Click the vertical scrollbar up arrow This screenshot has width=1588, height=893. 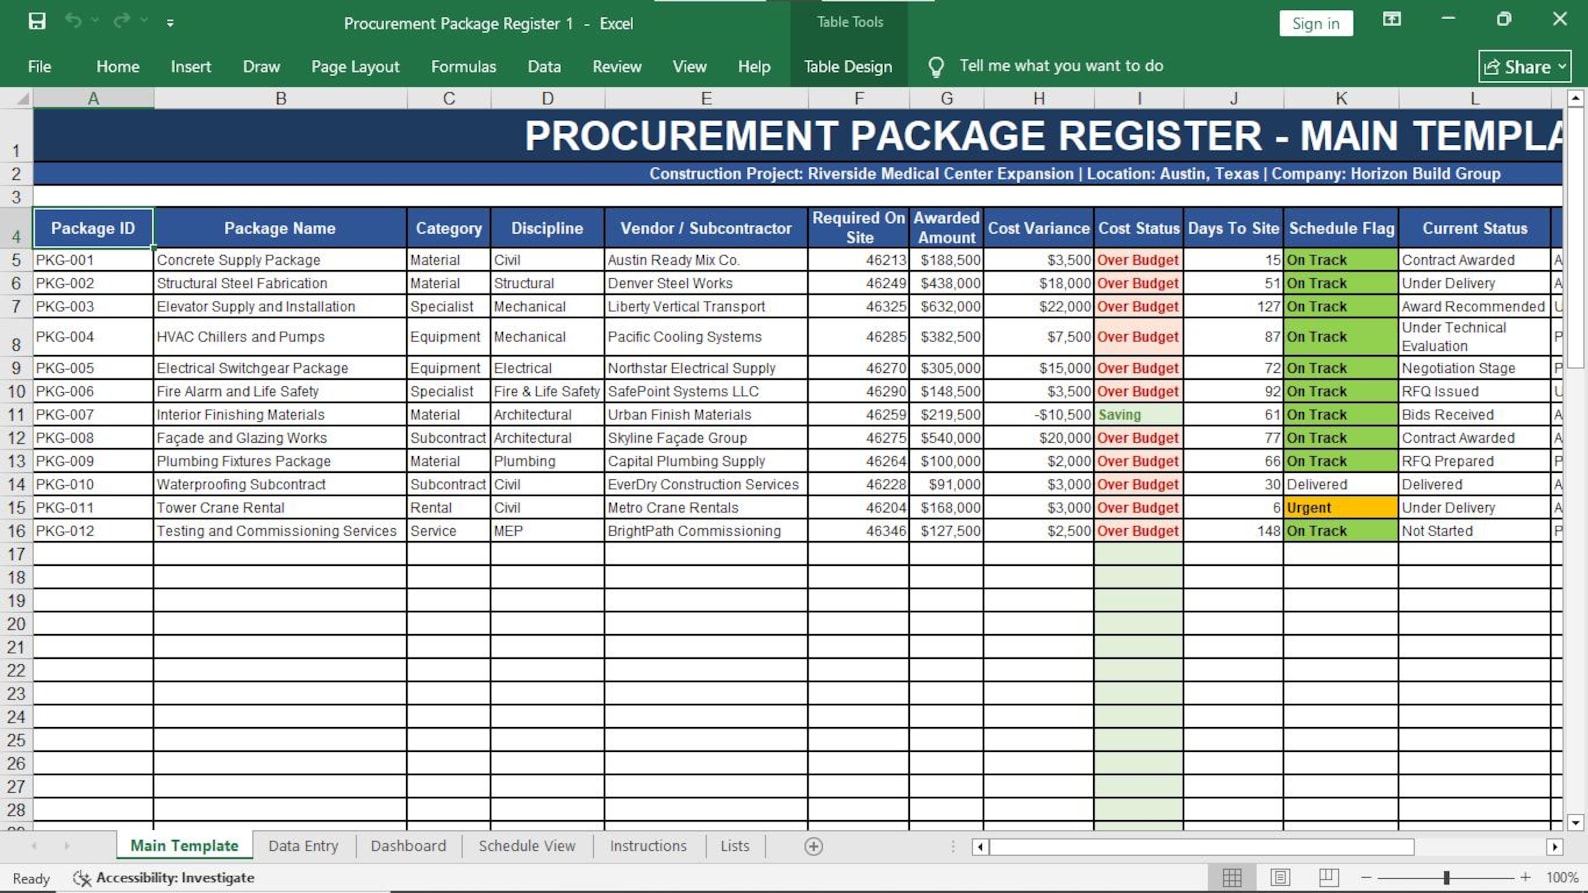pos(1576,98)
